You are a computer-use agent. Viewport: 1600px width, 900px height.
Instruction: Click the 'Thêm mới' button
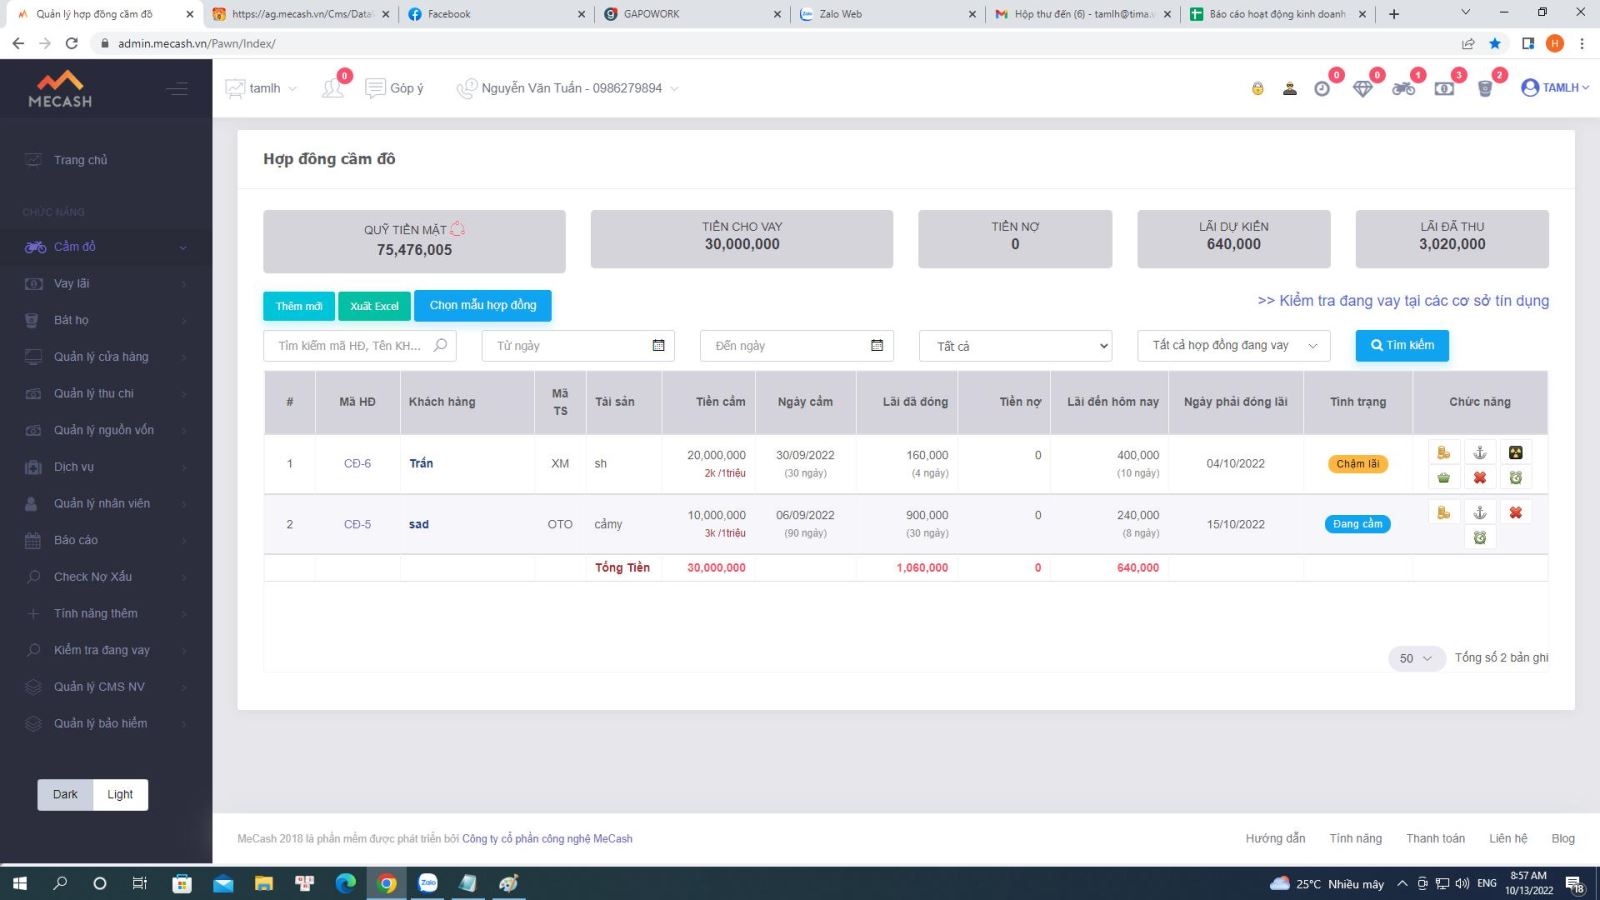click(x=299, y=306)
